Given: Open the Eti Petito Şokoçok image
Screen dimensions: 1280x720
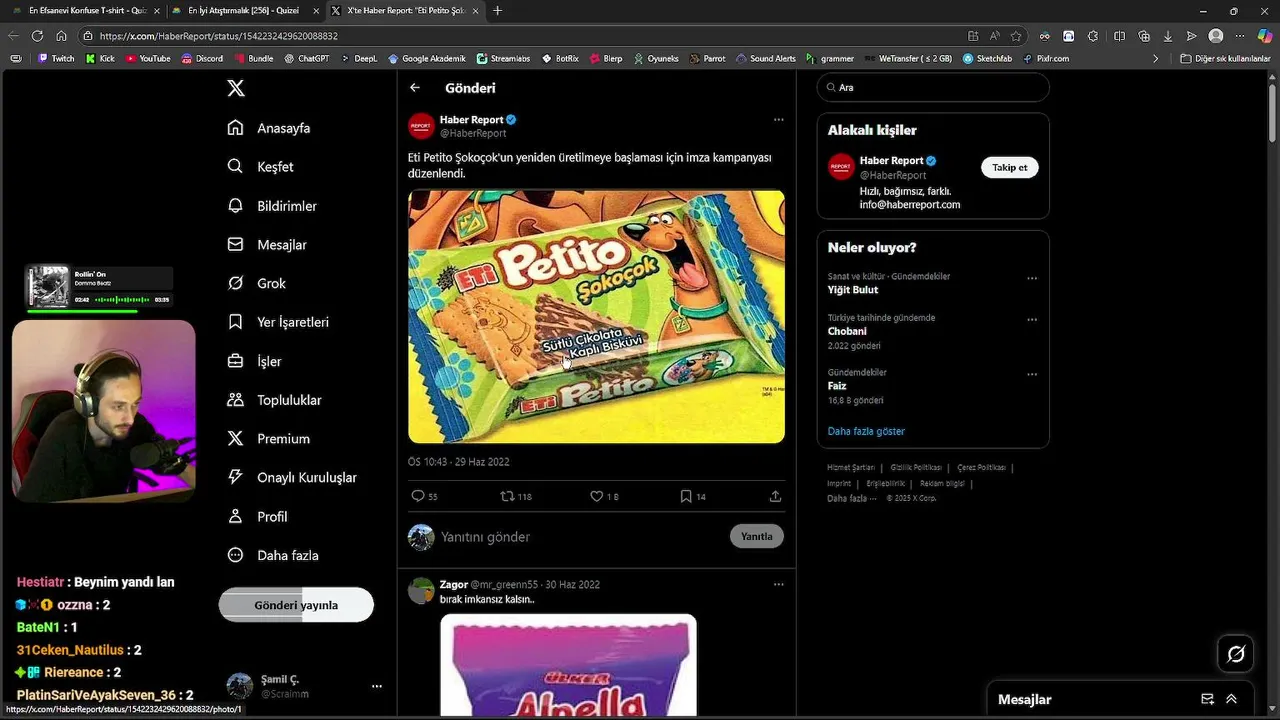Looking at the screenshot, I should click(x=596, y=317).
